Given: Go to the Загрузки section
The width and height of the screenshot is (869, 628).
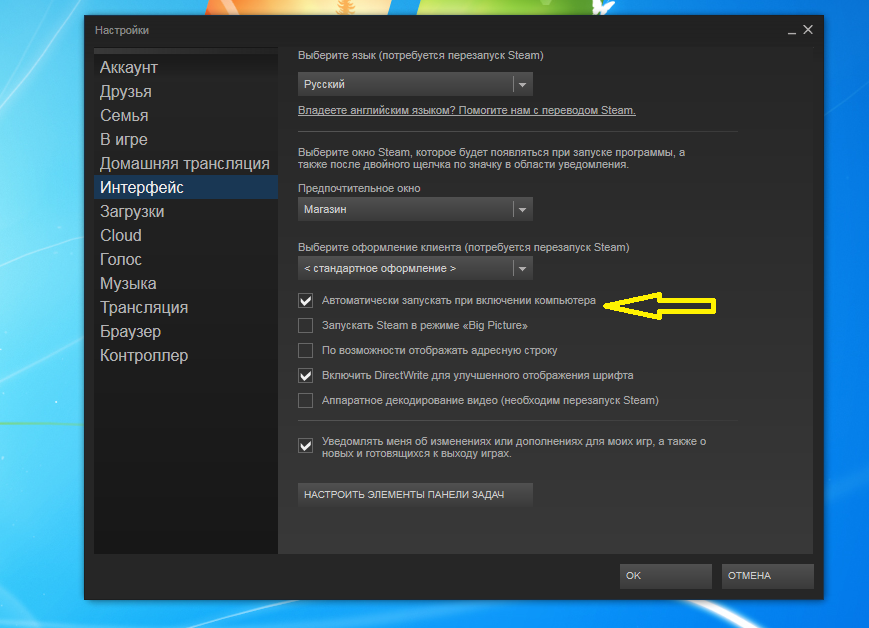Looking at the screenshot, I should pos(186,211).
